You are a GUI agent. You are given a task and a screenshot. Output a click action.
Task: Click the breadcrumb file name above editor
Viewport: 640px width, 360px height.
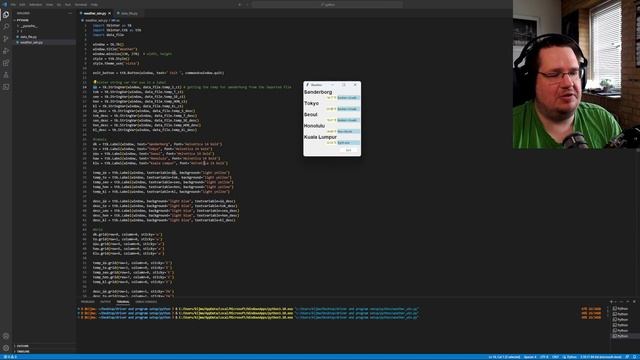click(96, 20)
